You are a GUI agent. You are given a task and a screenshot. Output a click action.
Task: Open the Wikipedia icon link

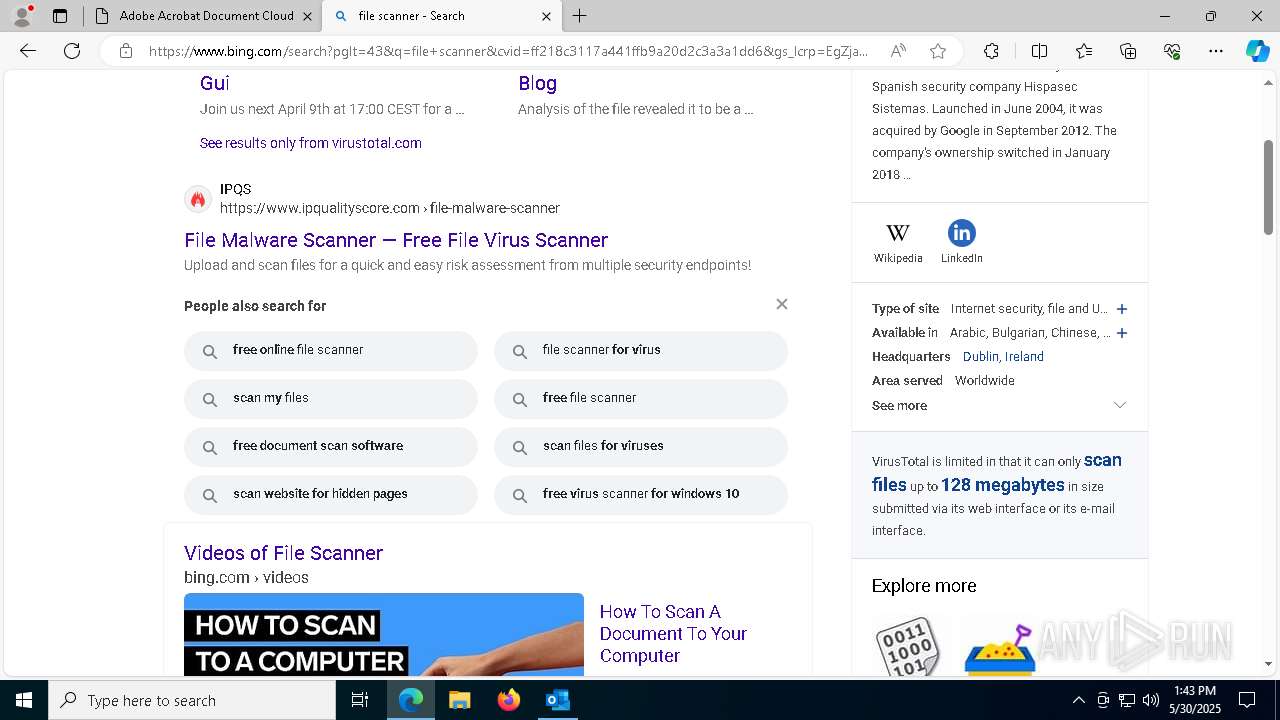tap(898, 242)
